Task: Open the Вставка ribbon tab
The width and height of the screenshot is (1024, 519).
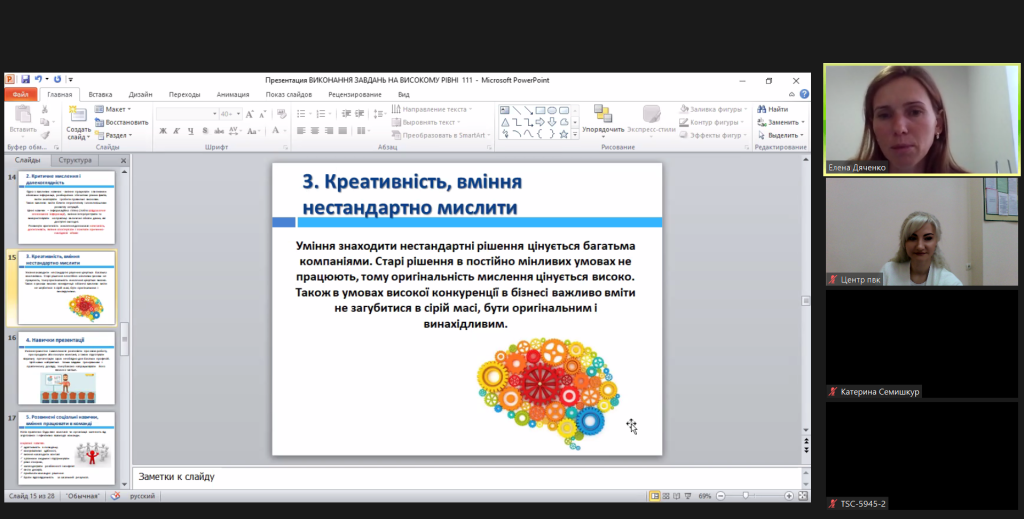Action: click(x=100, y=94)
